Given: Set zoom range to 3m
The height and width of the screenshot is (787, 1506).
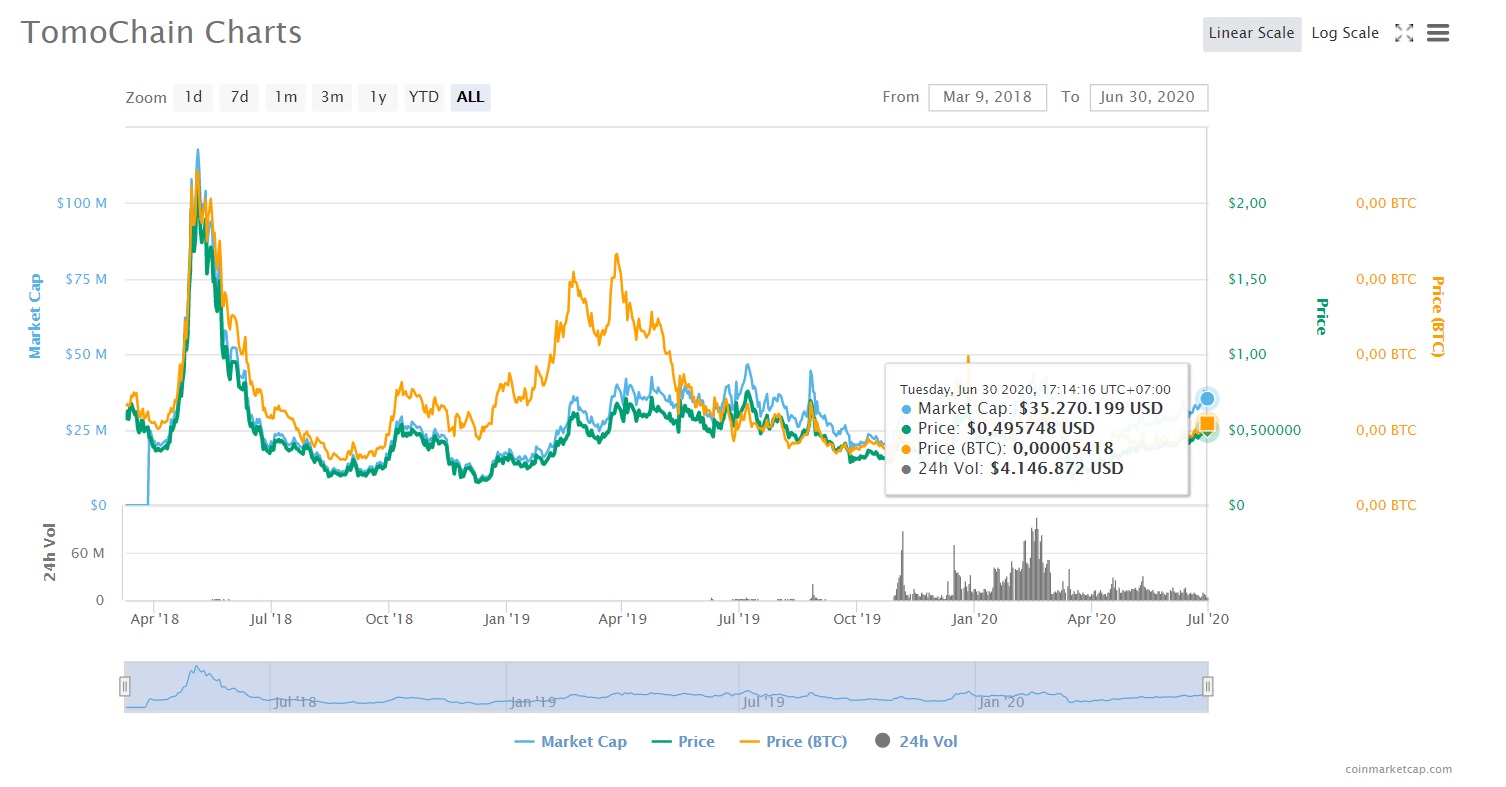Looking at the screenshot, I should (x=332, y=97).
